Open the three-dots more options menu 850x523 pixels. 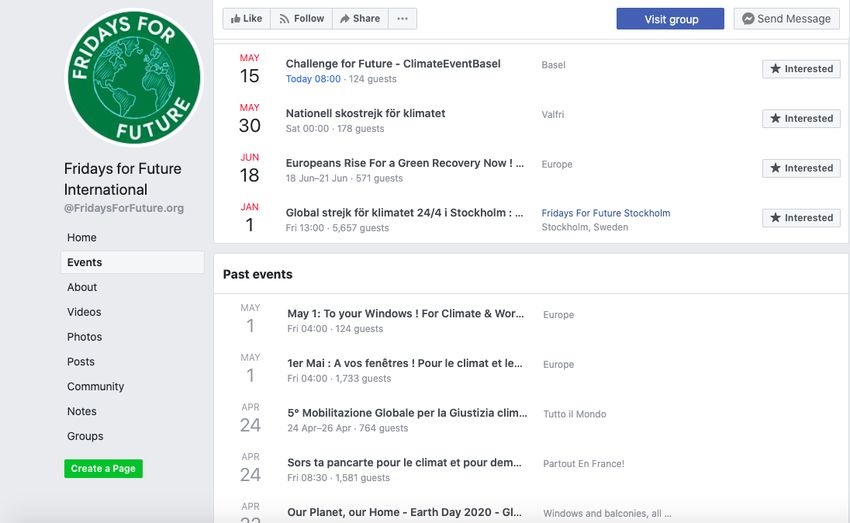coord(402,18)
